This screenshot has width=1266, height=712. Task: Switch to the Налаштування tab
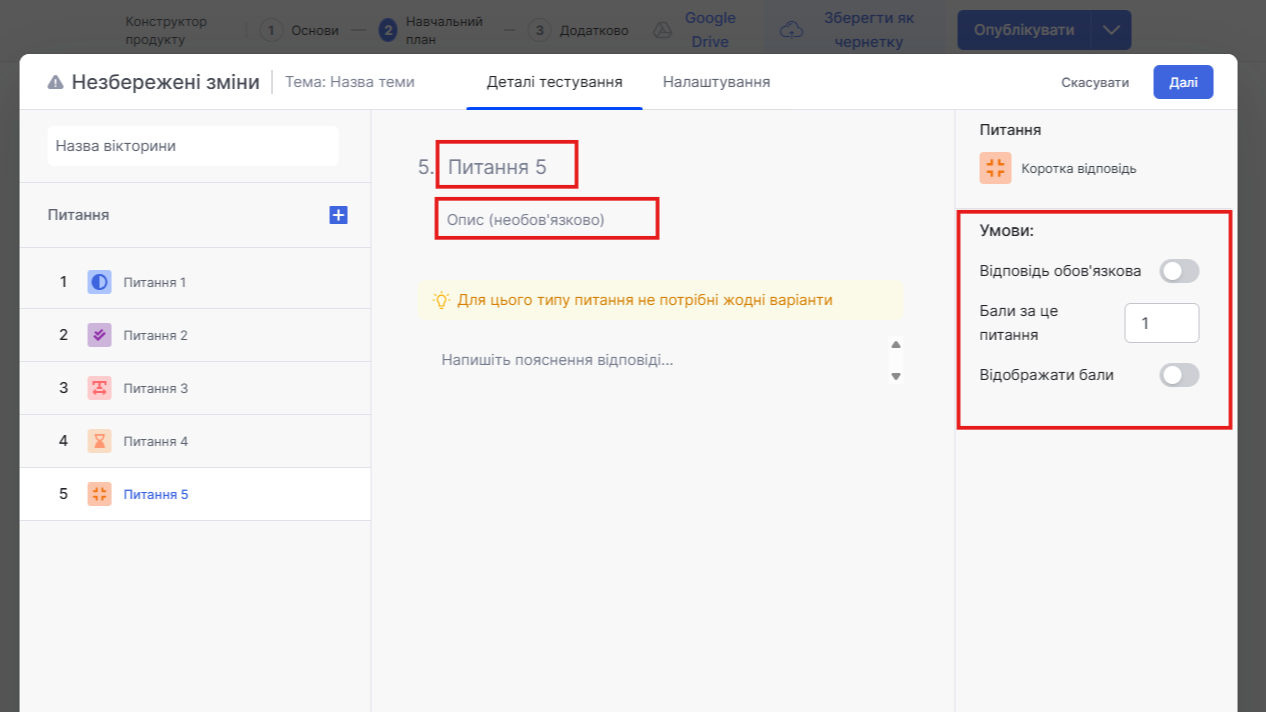click(716, 82)
